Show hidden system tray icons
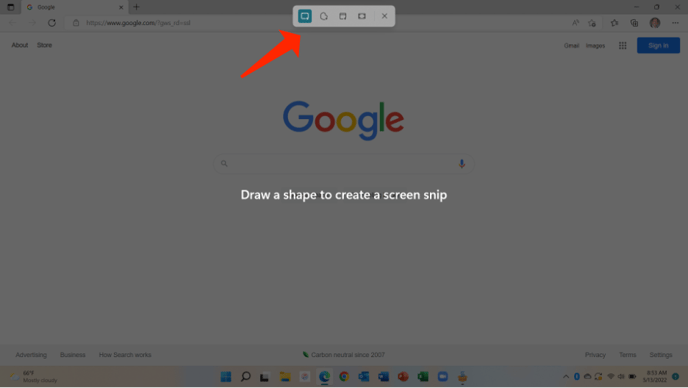 click(x=566, y=377)
